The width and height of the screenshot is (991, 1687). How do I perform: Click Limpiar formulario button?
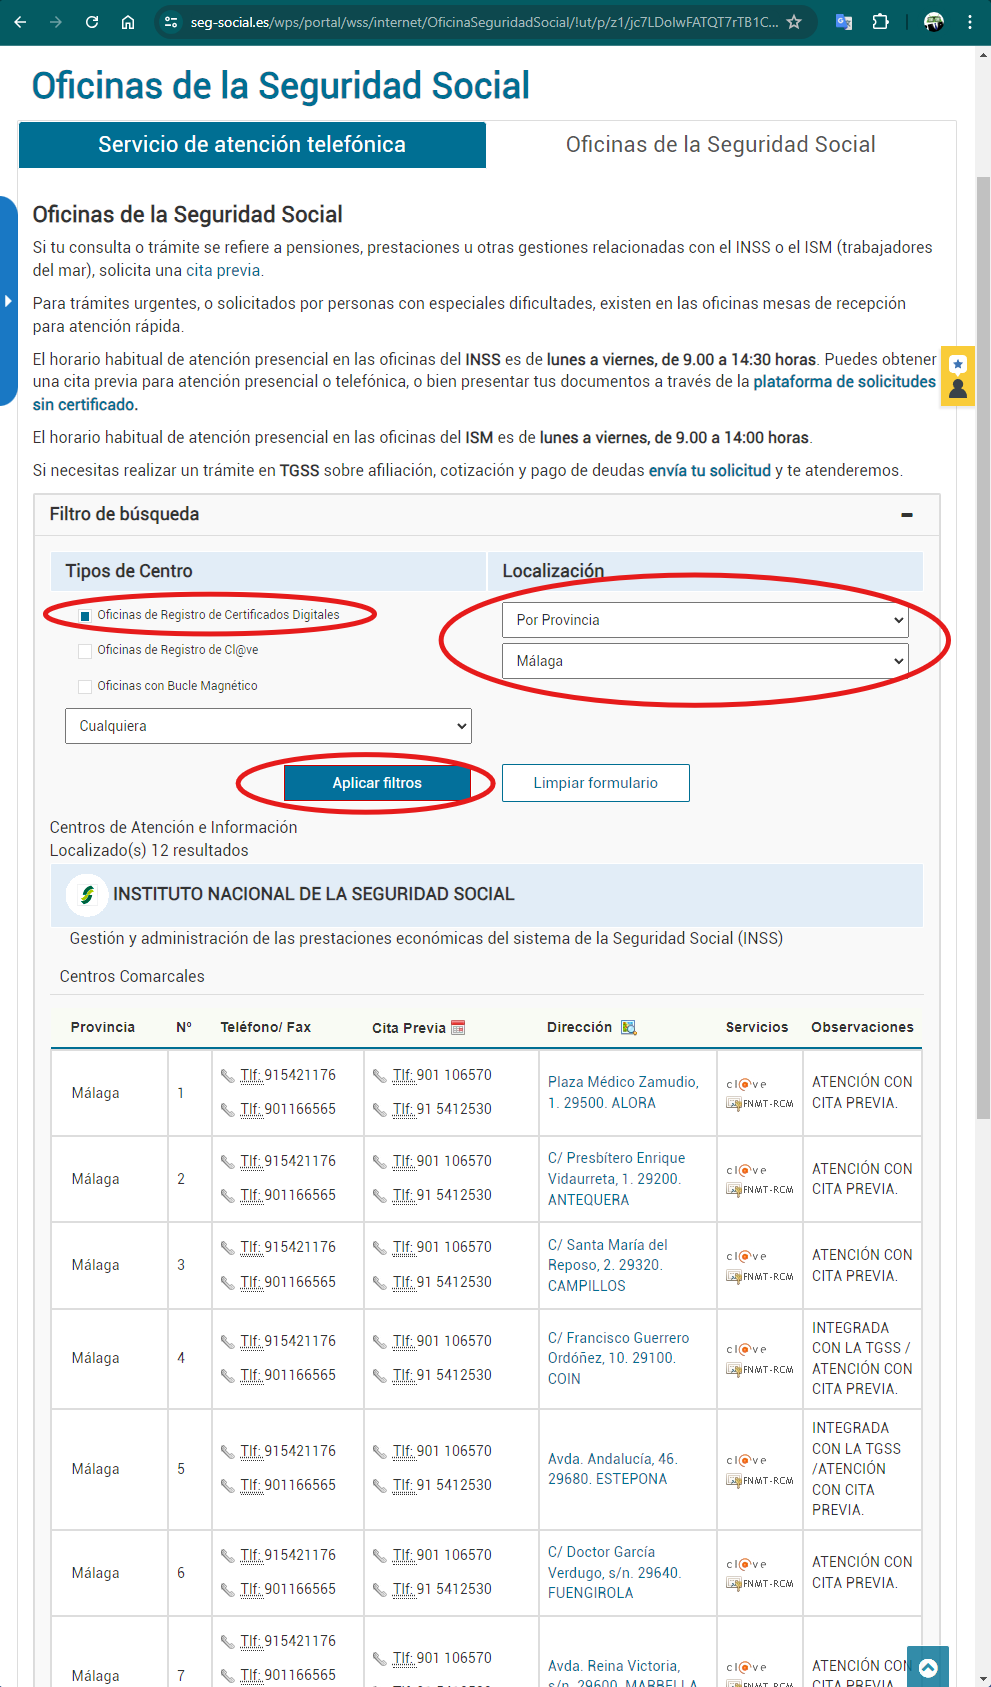(595, 783)
